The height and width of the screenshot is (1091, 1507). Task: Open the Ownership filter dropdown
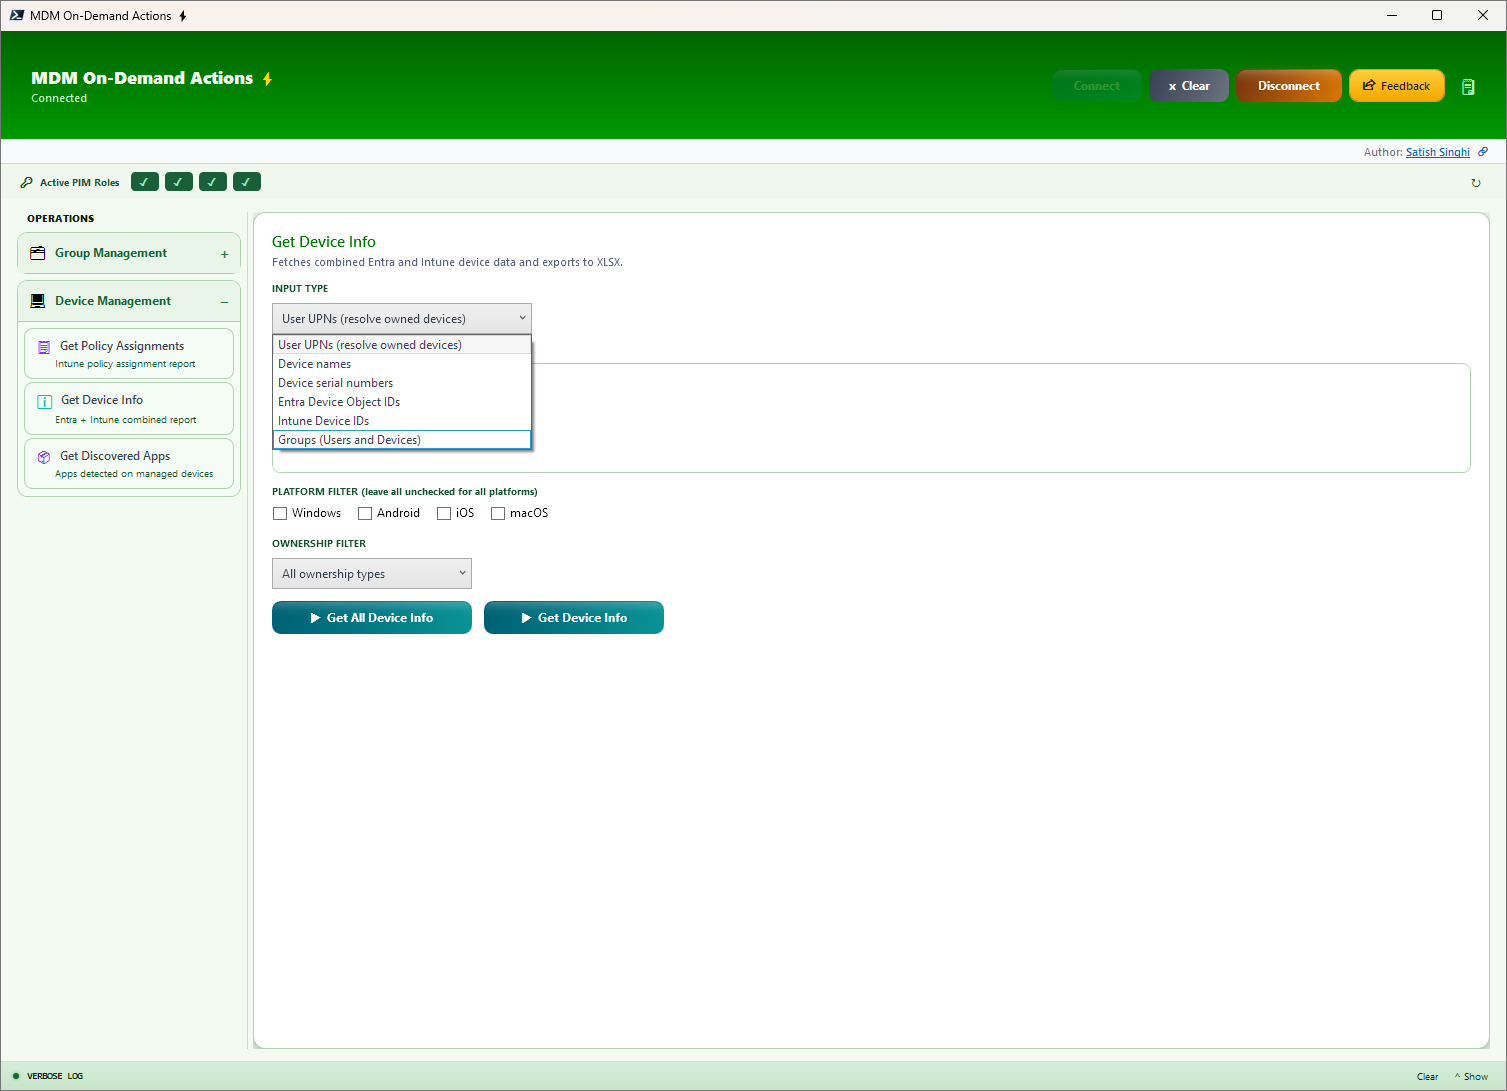click(x=371, y=573)
